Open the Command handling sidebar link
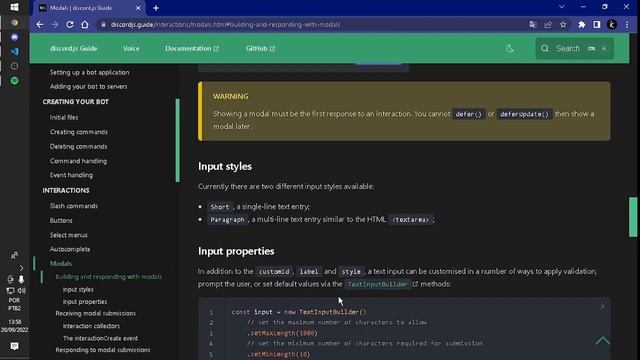Image resolution: width=640 pixels, height=360 pixels. [x=78, y=161]
